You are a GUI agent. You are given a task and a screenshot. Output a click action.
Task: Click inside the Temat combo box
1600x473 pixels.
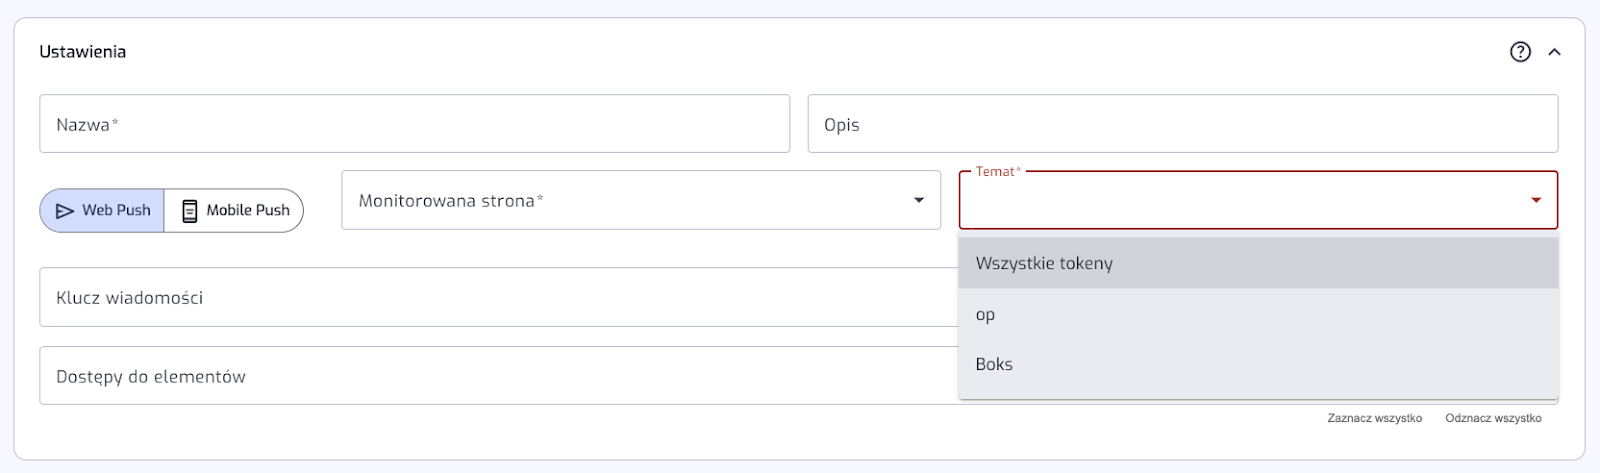1240,201
